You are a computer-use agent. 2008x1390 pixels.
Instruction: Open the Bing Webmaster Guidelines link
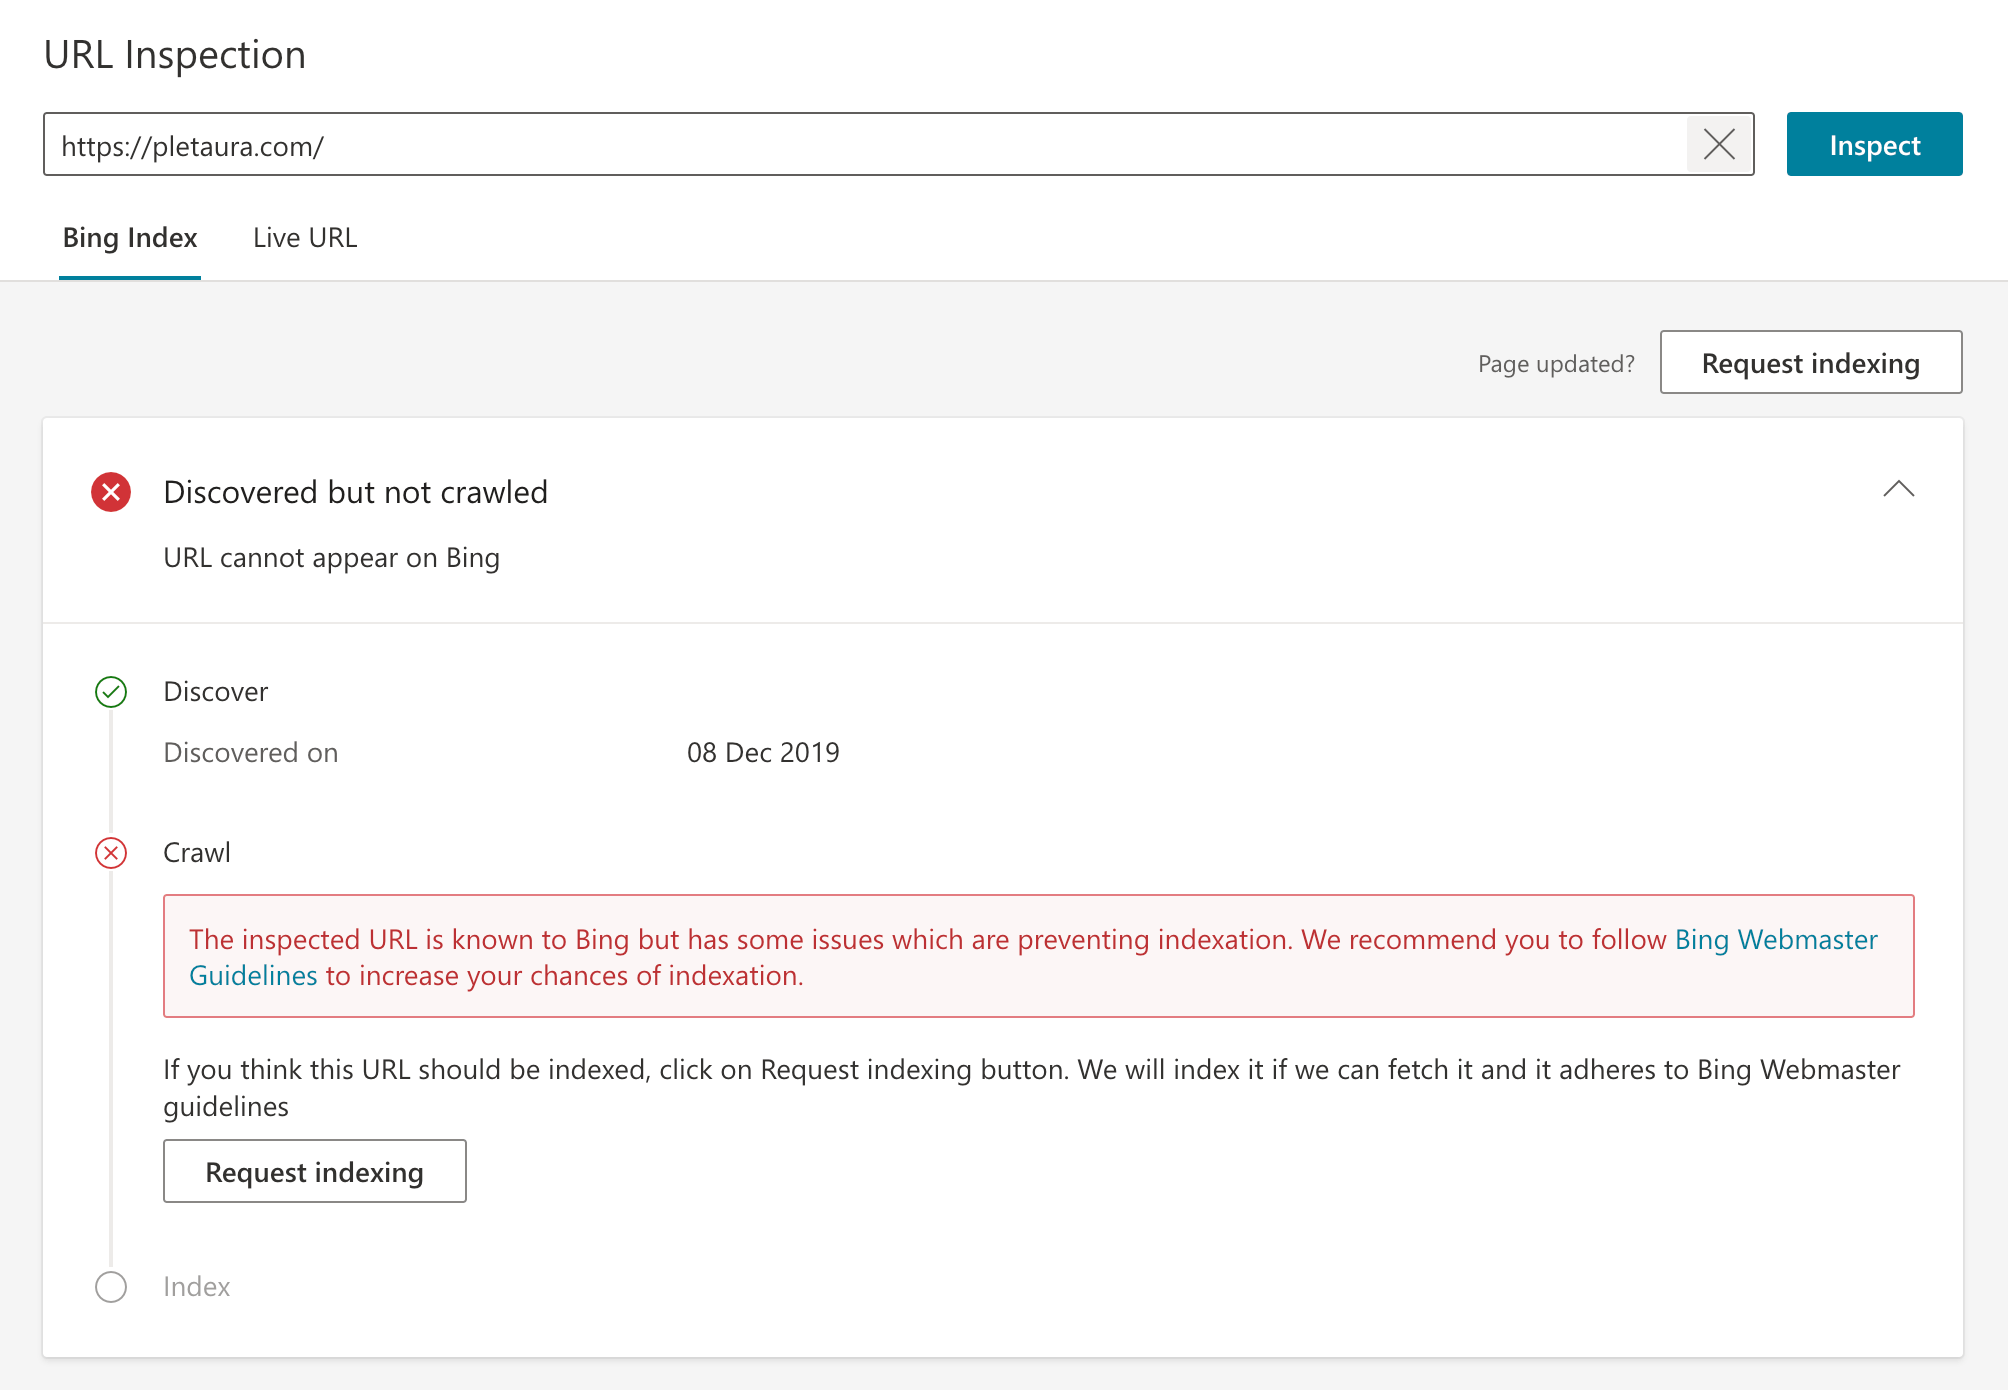[1775, 940]
